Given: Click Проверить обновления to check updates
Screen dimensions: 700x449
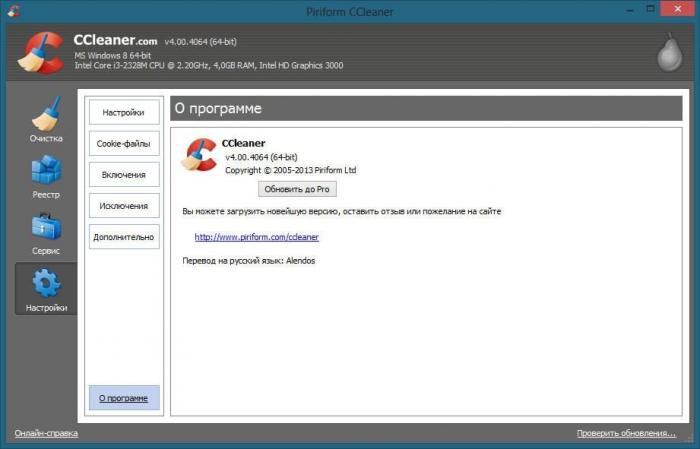Looking at the screenshot, I should pos(626,433).
